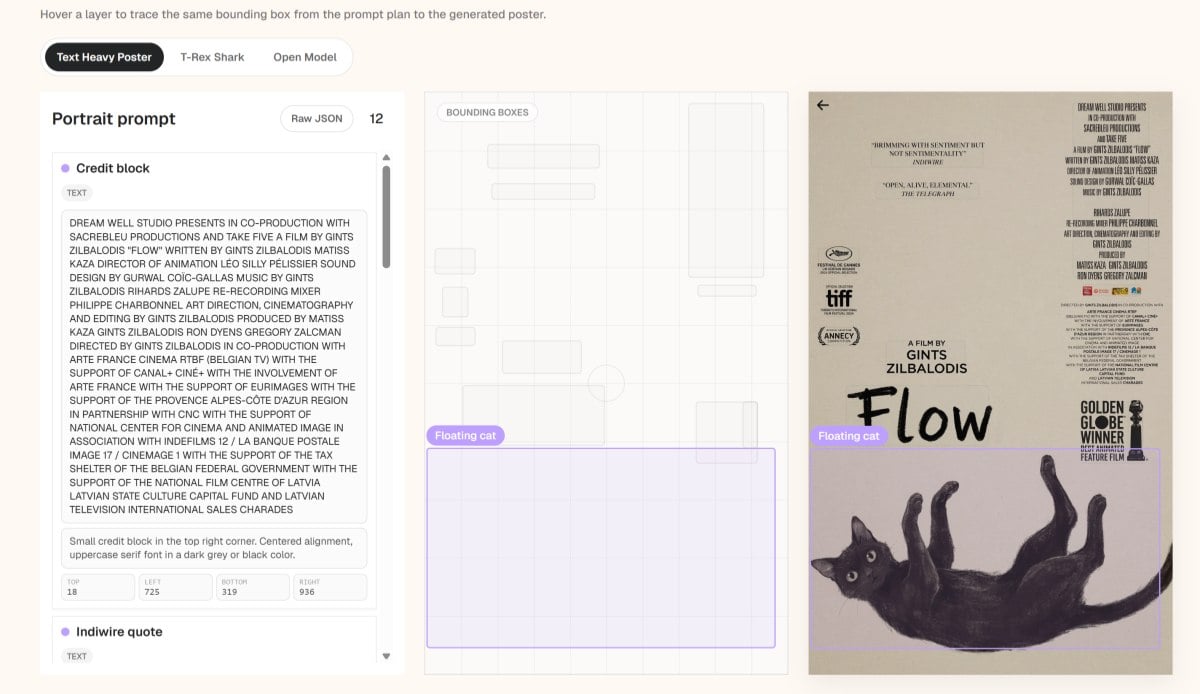Click the prompt panel scrollbar thumb
The width and height of the screenshot is (1200, 694).
click(386, 216)
